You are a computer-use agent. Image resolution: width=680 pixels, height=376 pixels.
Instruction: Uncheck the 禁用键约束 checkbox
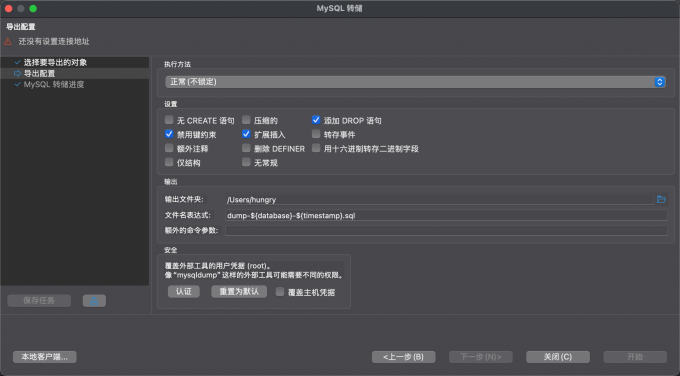click(169, 134)
